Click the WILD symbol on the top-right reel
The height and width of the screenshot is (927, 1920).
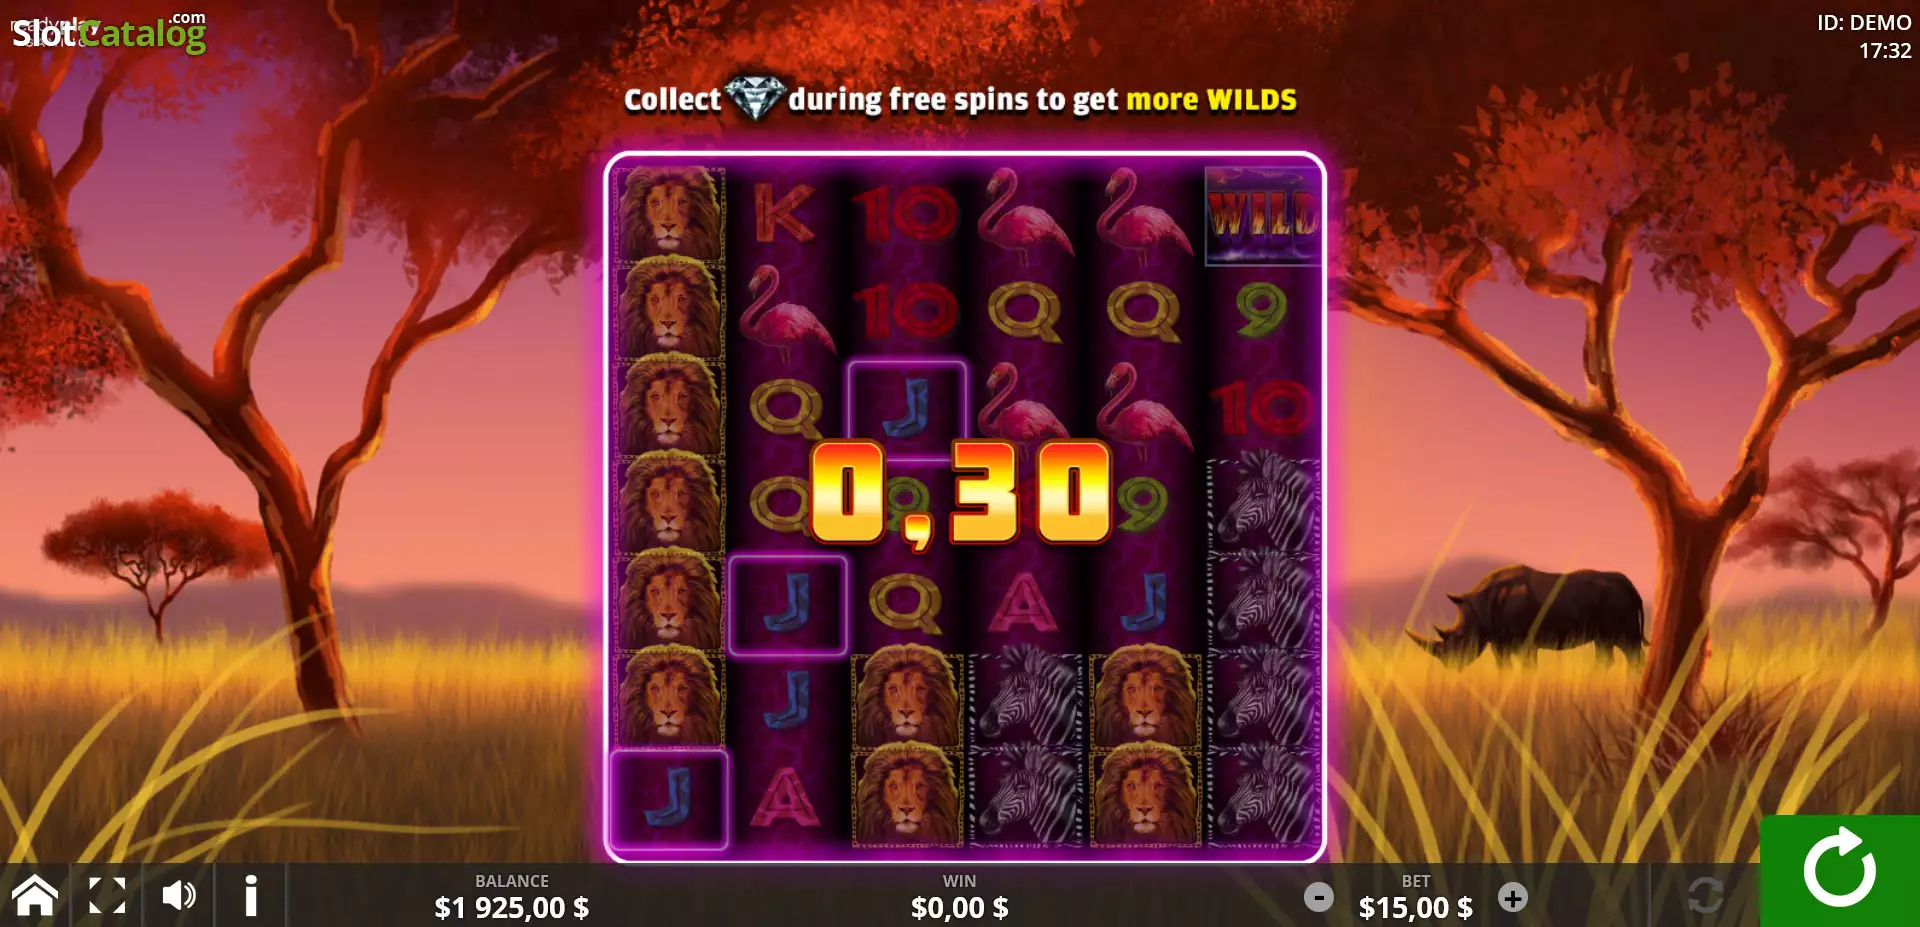1263,216
